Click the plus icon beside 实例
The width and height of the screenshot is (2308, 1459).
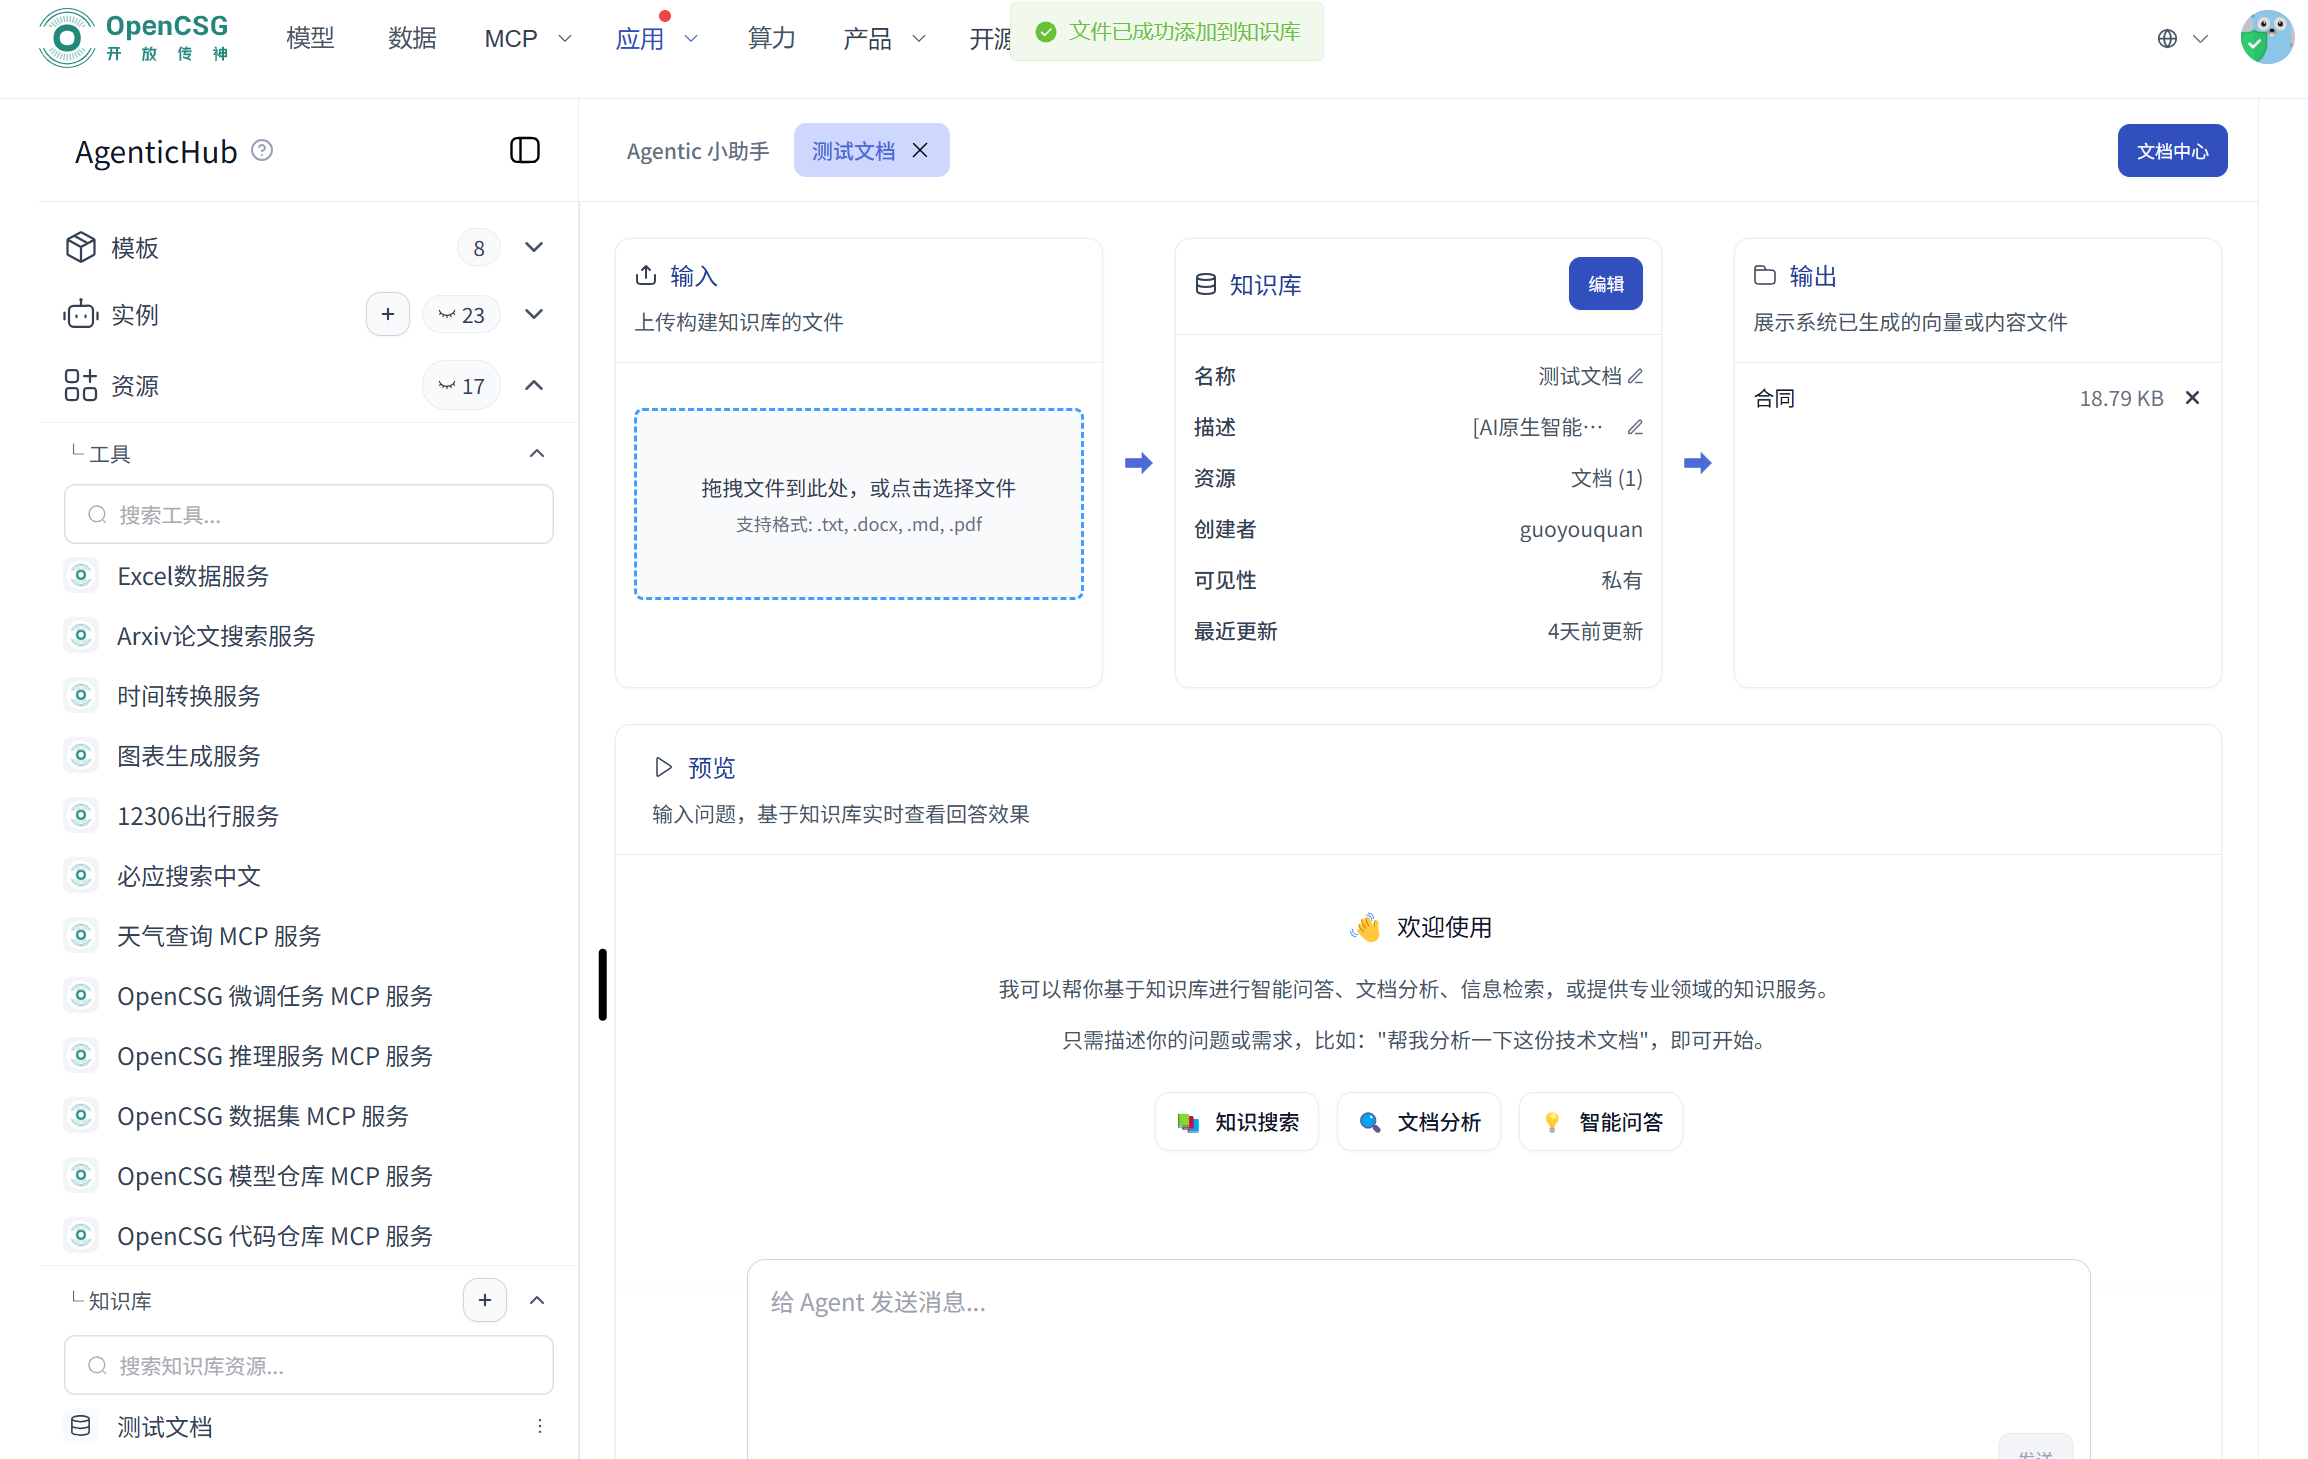[x=388, y=314]
